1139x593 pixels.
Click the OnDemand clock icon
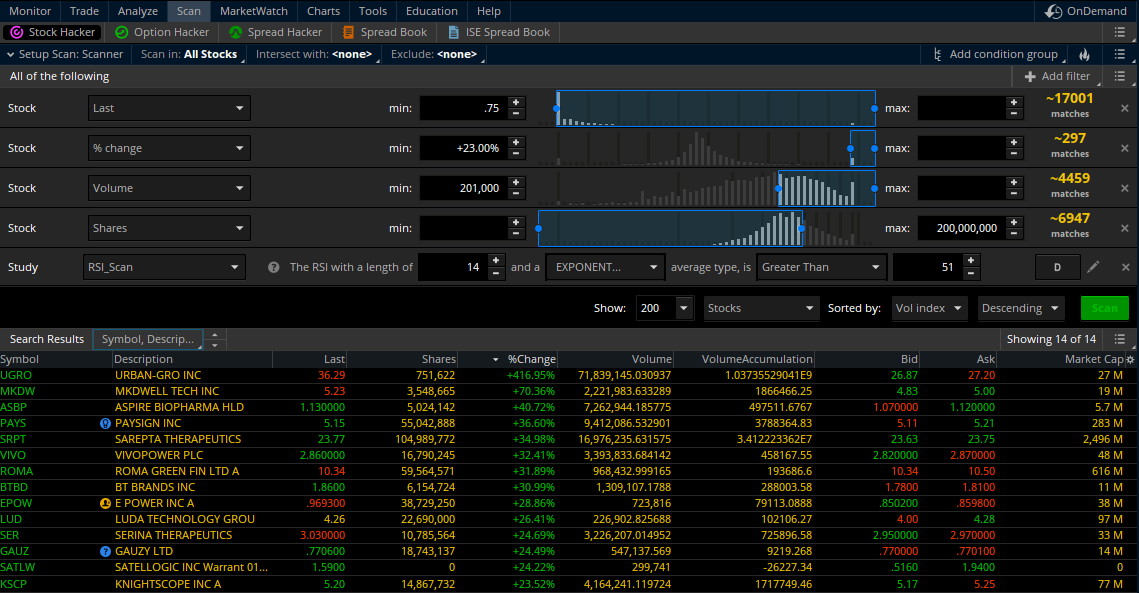[1054, 11]
